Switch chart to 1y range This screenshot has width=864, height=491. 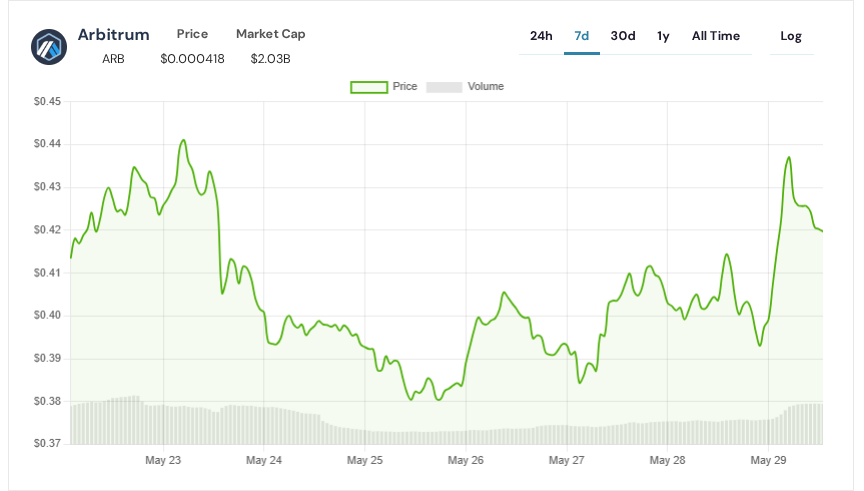(x=663, y=36)
